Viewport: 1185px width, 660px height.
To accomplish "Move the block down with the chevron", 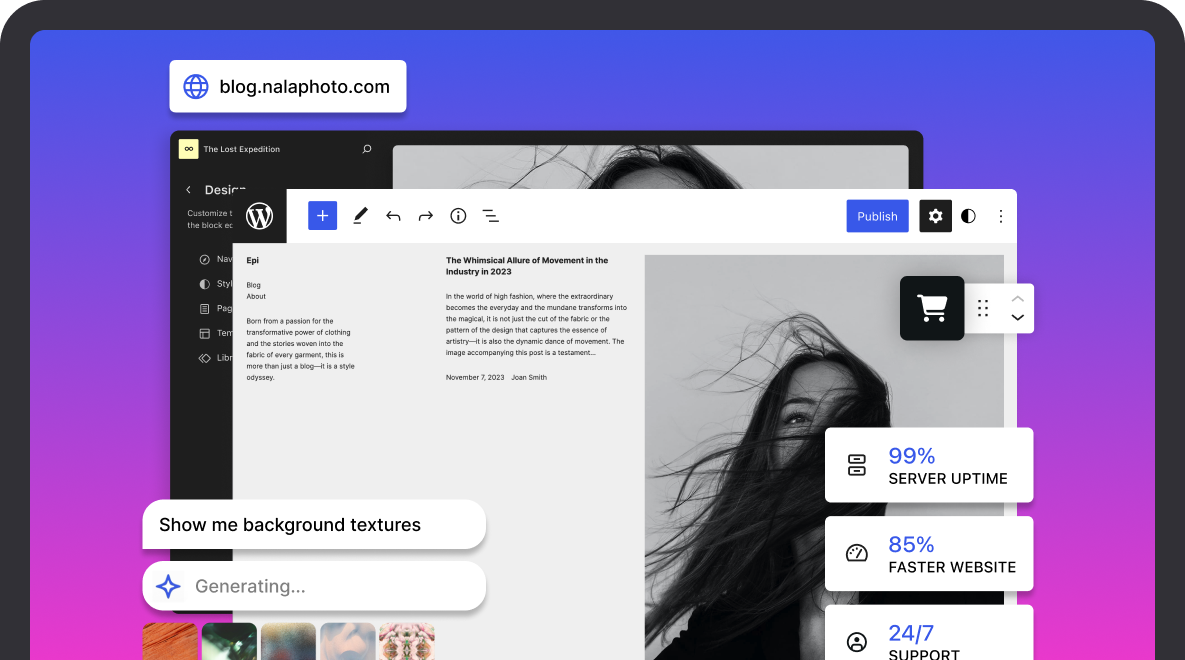I will [x=1017, y=318].
